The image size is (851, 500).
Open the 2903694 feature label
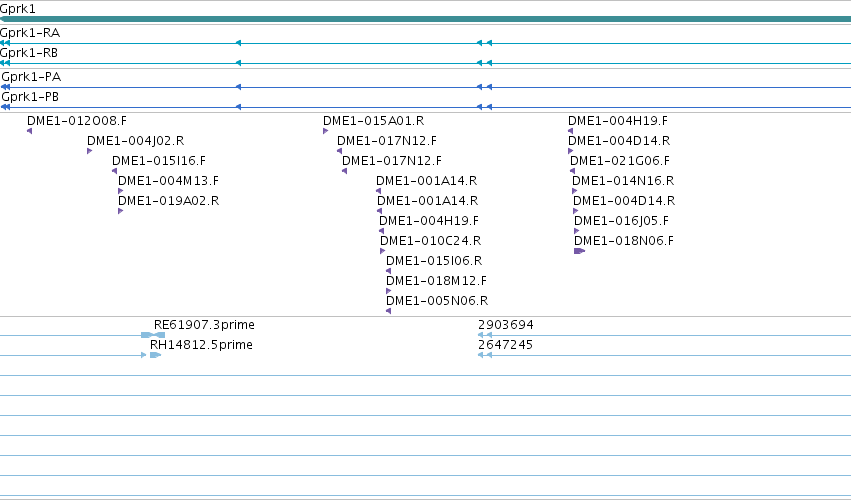(506, 325)
